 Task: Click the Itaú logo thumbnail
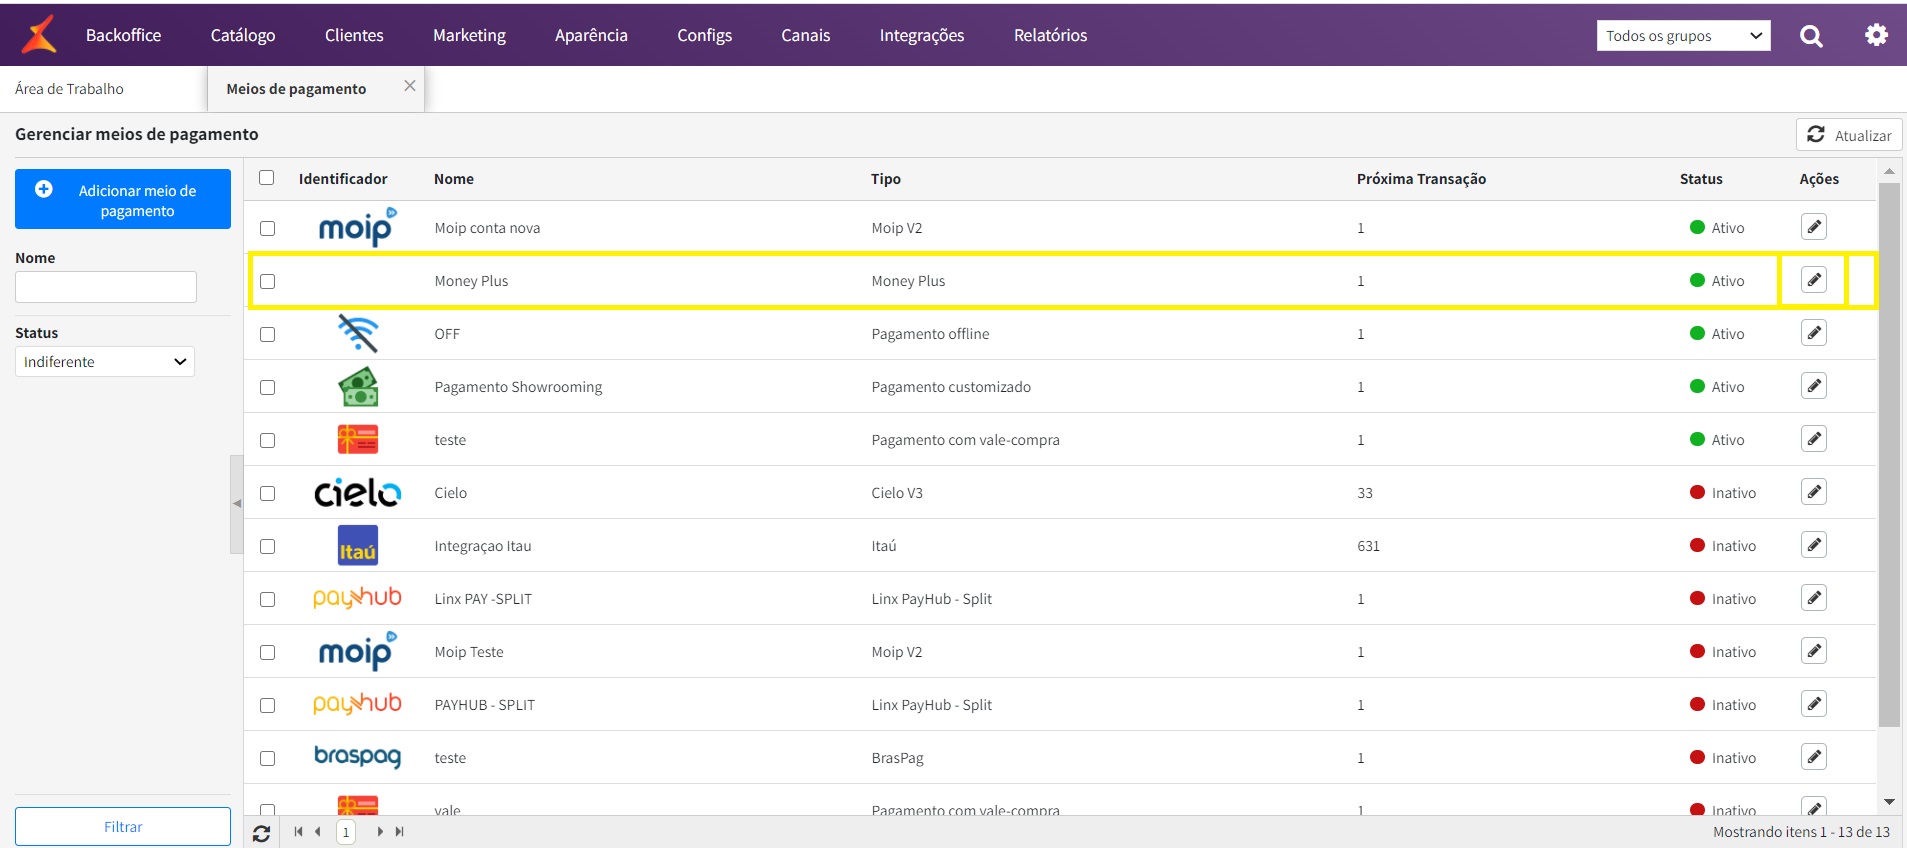coord(357,545)
